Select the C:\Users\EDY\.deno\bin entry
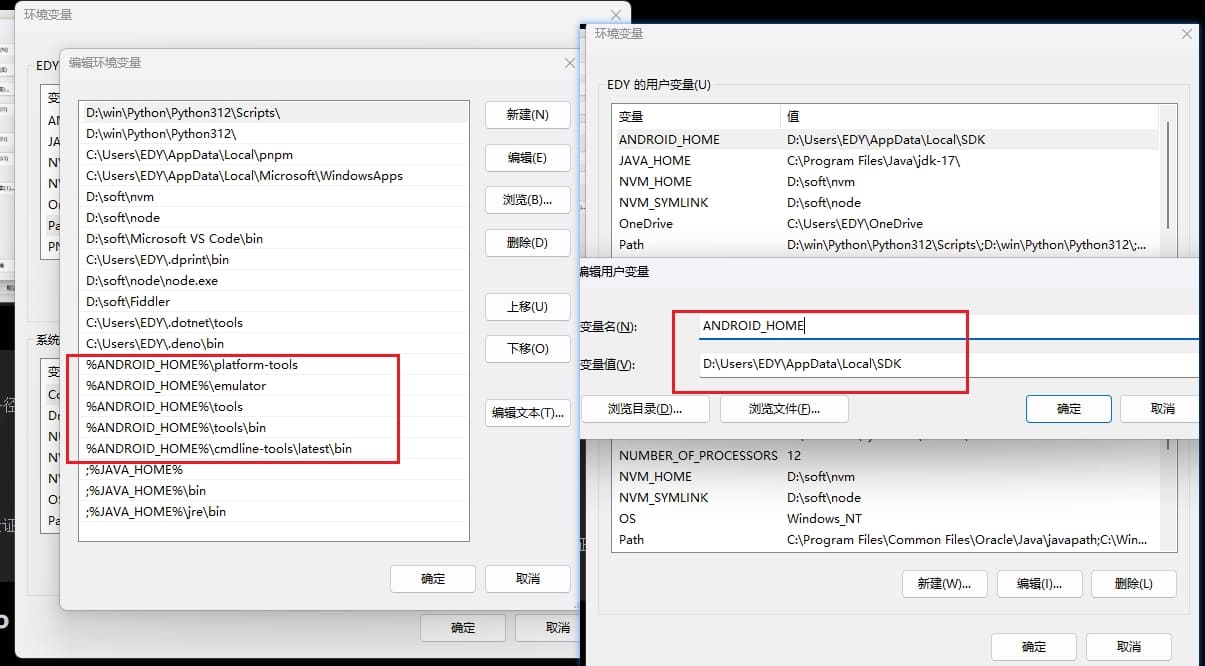Screen dimensions: 1205x666 [274, 344]
